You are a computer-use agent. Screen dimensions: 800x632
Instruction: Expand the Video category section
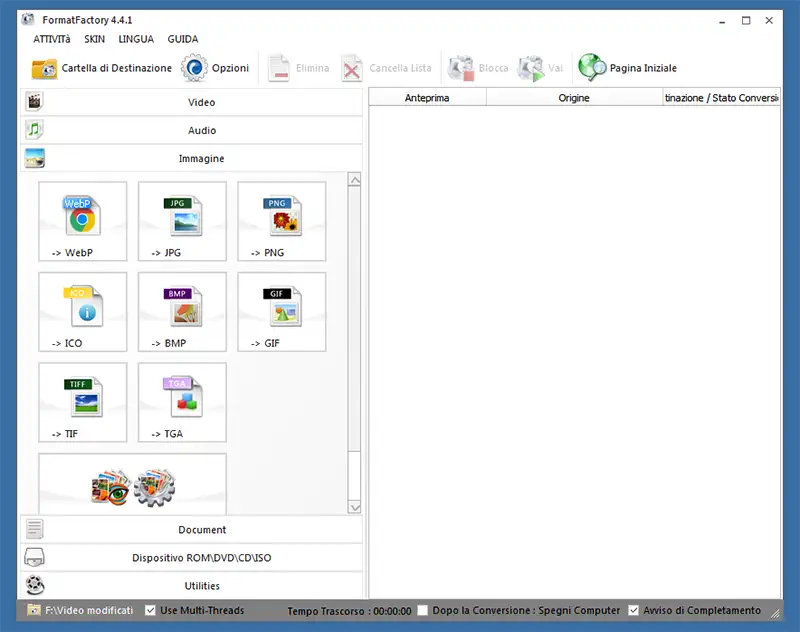[192, 102]
